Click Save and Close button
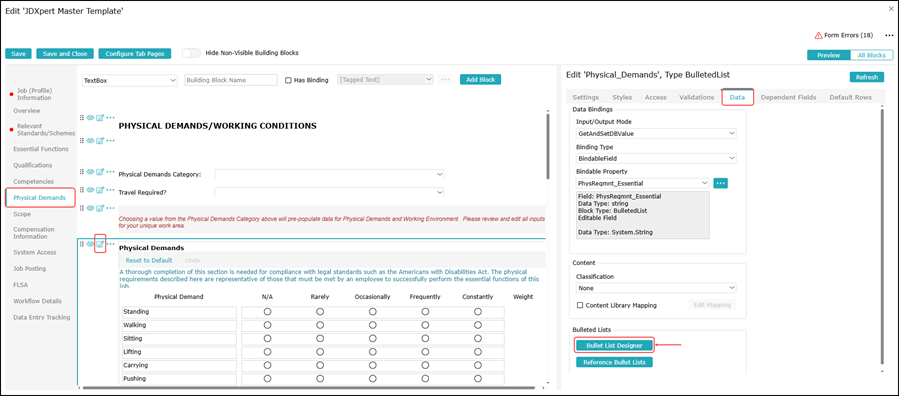Screen dimensions: 899x396 click(x=65, y=53)
